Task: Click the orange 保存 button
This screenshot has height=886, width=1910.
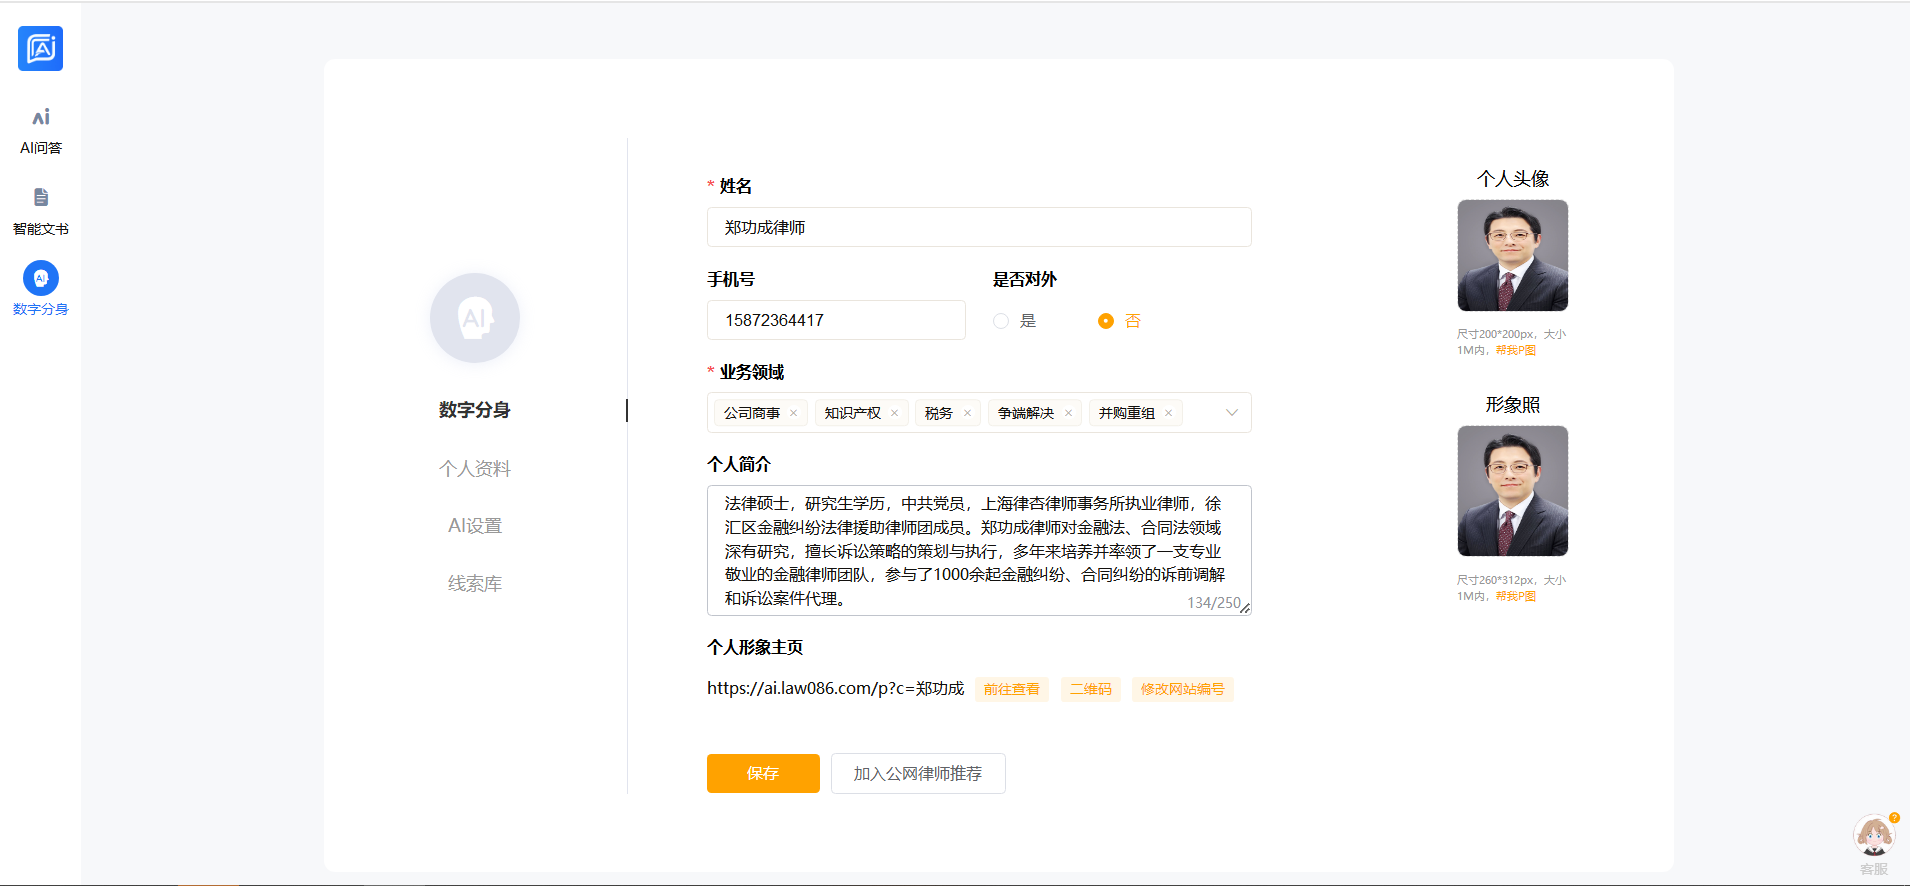Action: pos(762,773)
